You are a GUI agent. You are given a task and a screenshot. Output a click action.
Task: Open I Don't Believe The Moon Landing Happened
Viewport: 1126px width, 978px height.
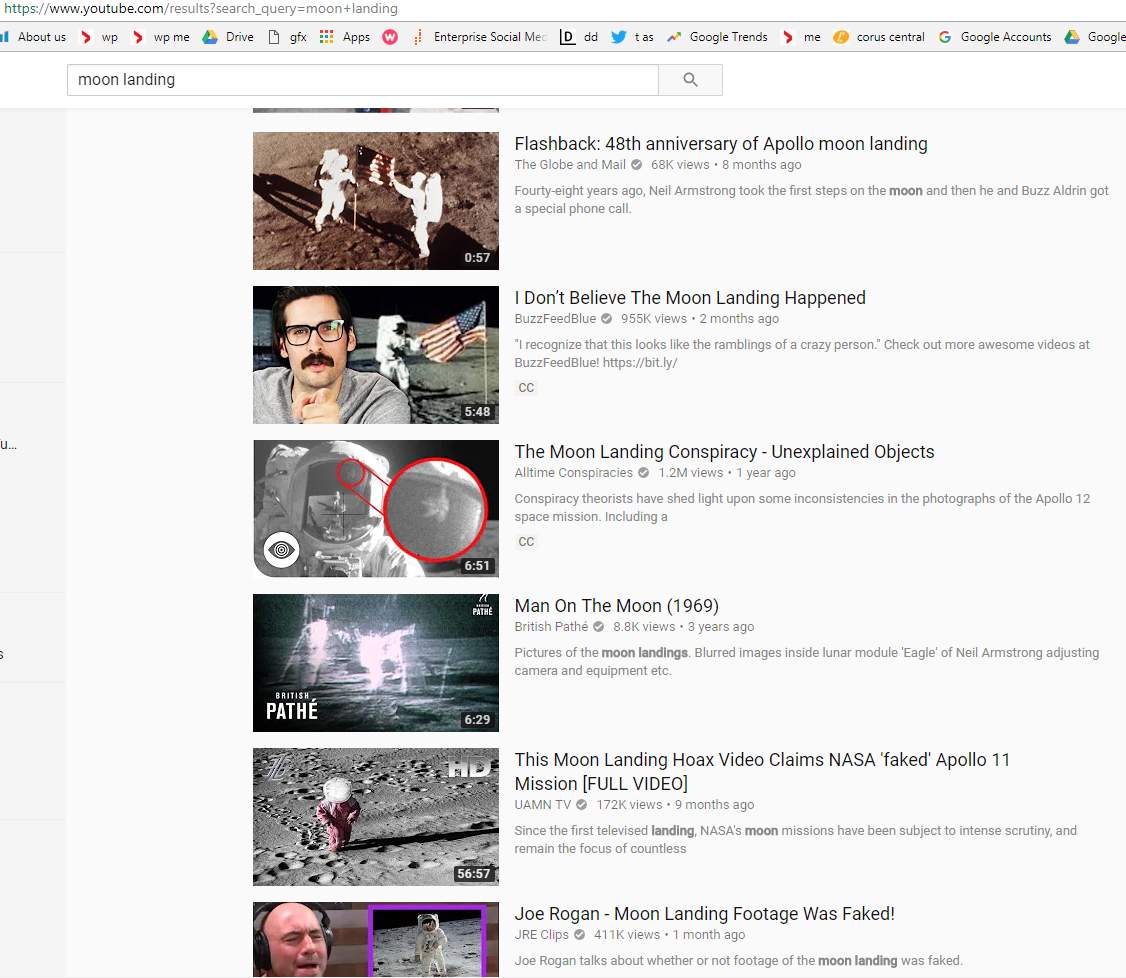point(690,297)
